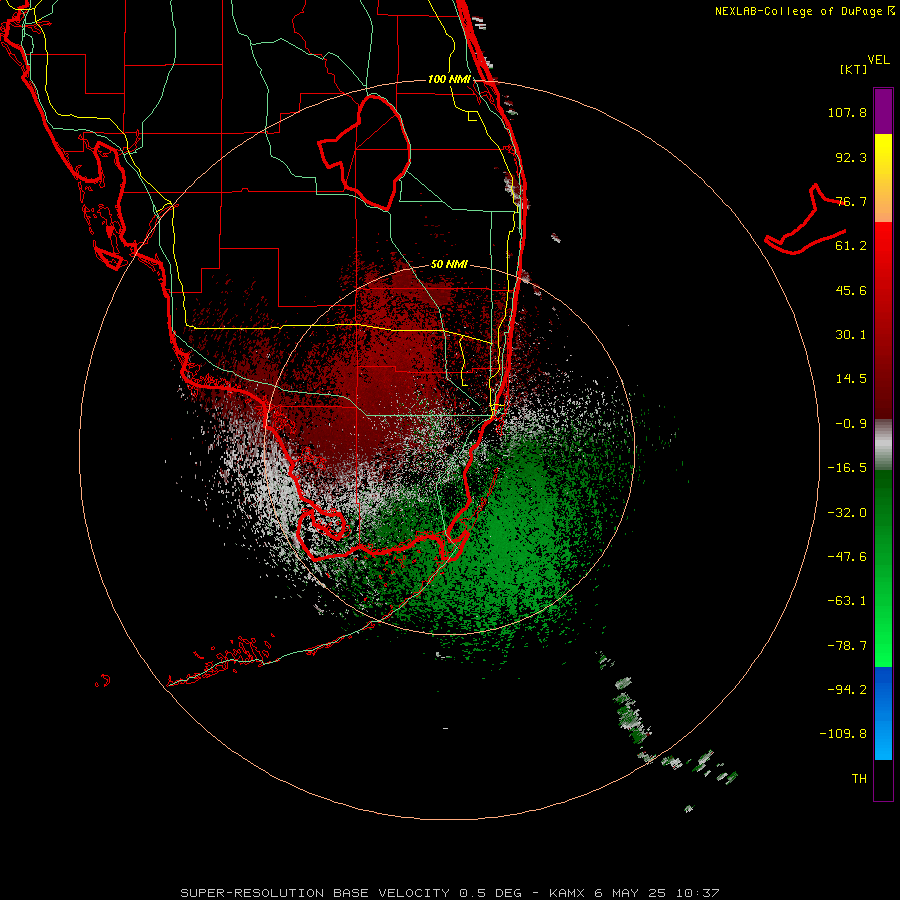Click the 50 NMI range ring label
Viewport: 900px width, 900px height.
[x=449, y=265]
